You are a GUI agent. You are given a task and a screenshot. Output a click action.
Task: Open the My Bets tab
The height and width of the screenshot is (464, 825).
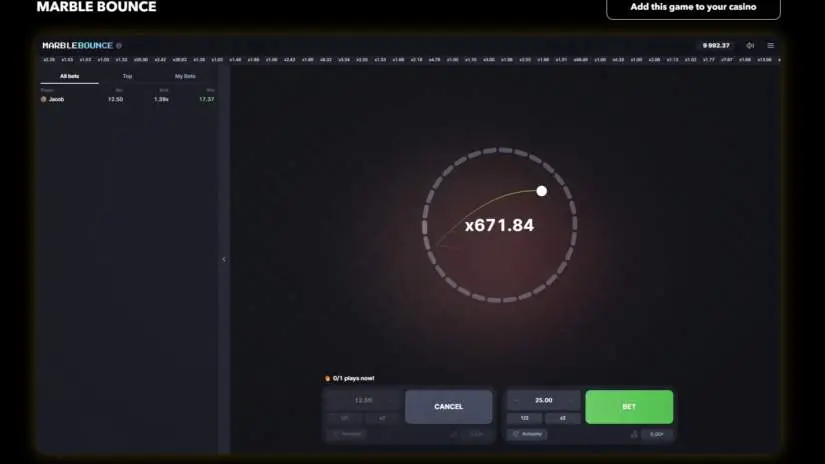185,76
